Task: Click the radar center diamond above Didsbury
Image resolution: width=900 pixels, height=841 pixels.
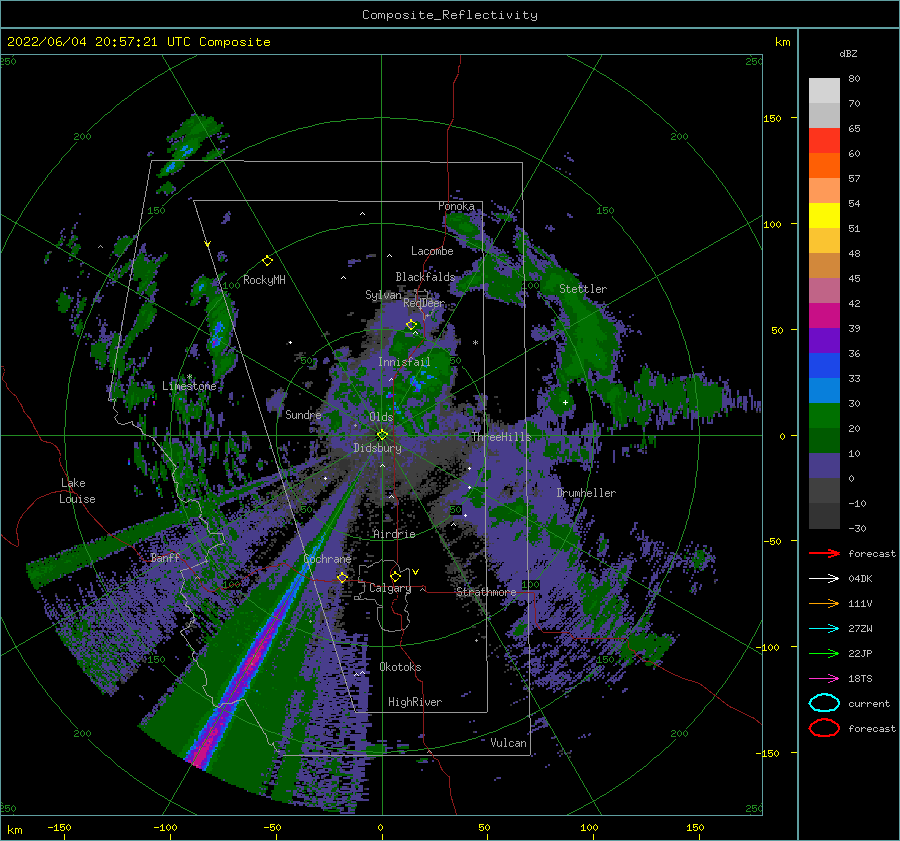Action: pos(382,435)
